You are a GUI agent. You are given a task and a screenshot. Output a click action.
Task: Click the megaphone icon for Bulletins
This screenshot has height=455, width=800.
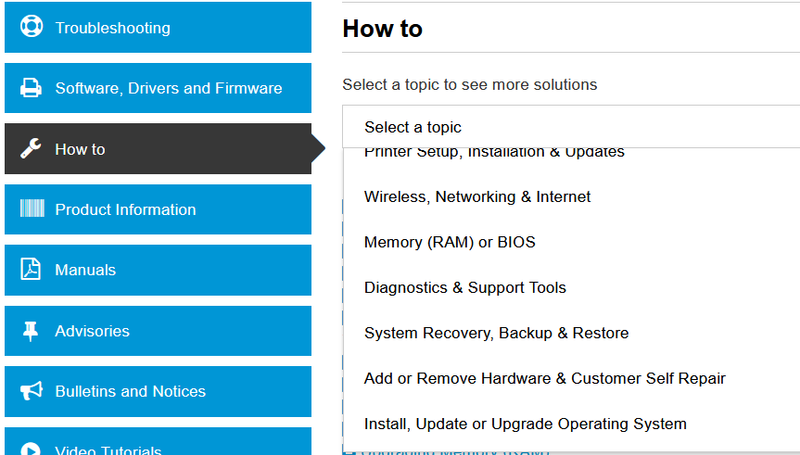click(31, 391)
